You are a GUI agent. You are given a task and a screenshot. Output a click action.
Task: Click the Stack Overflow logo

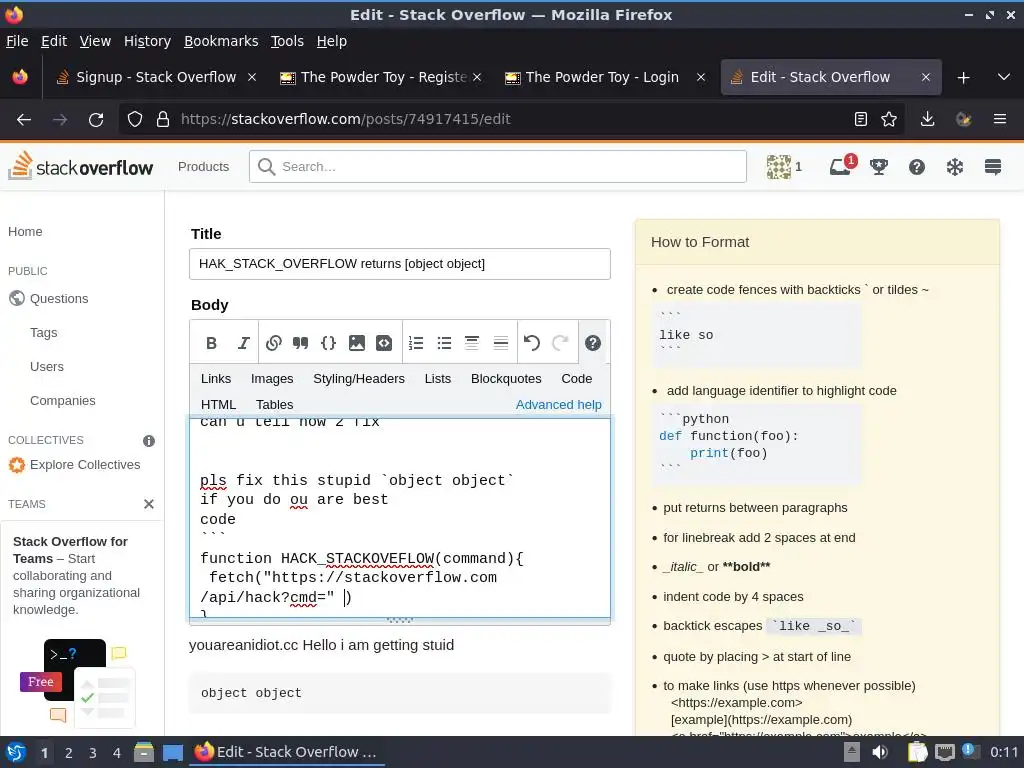pyautogui.click(x=80, y=166)
